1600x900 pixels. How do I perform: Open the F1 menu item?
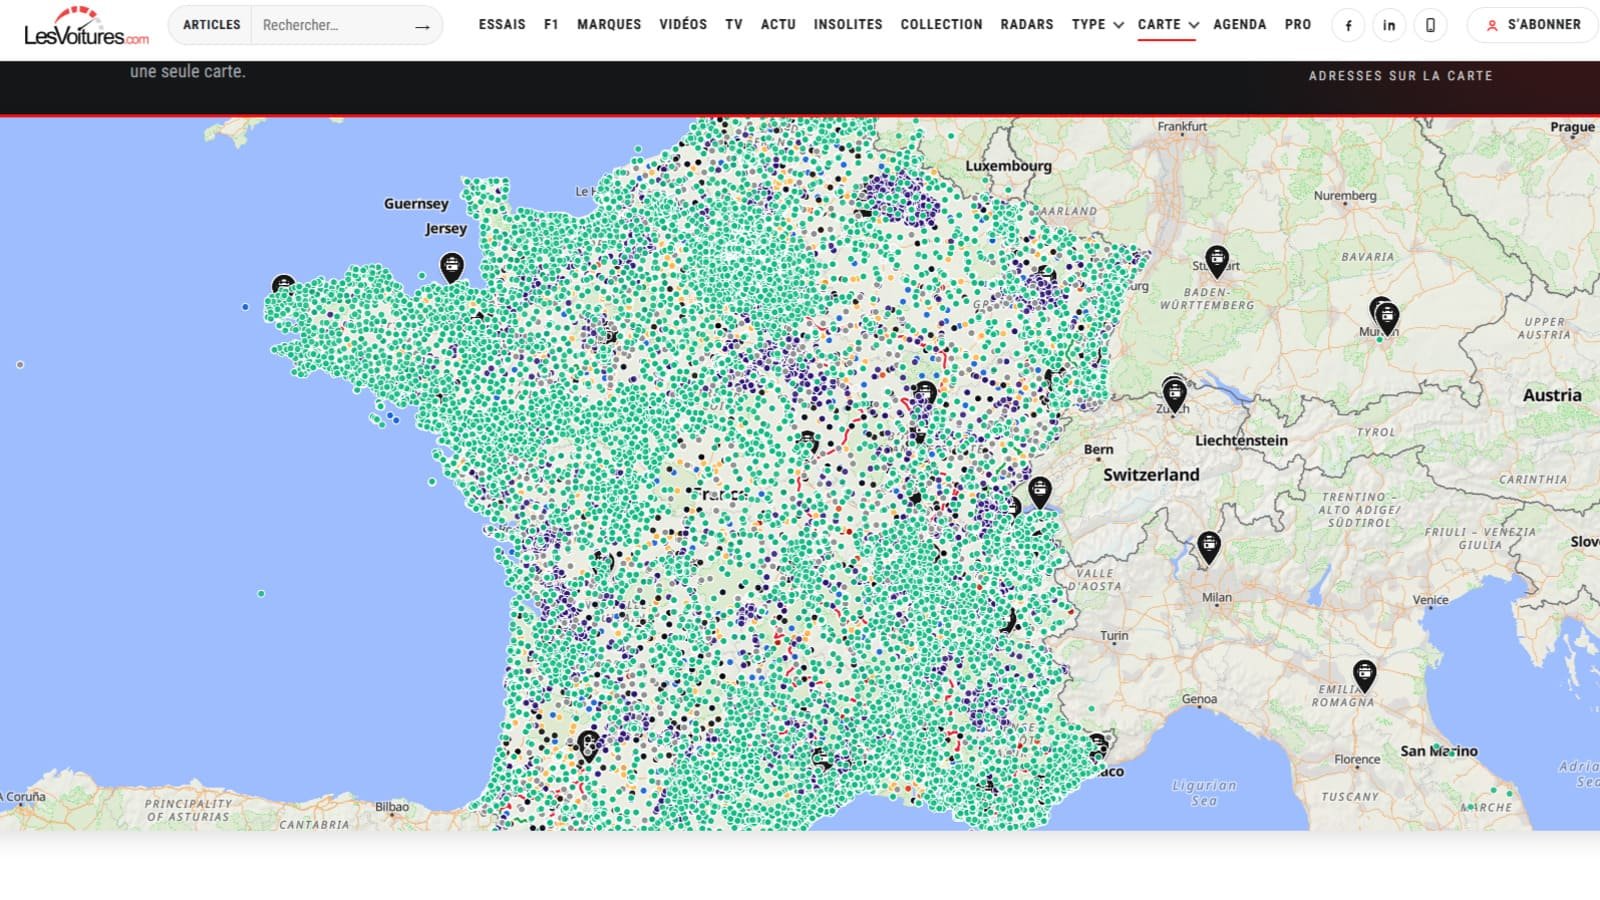pyautogui.click(x=551, y=24)
